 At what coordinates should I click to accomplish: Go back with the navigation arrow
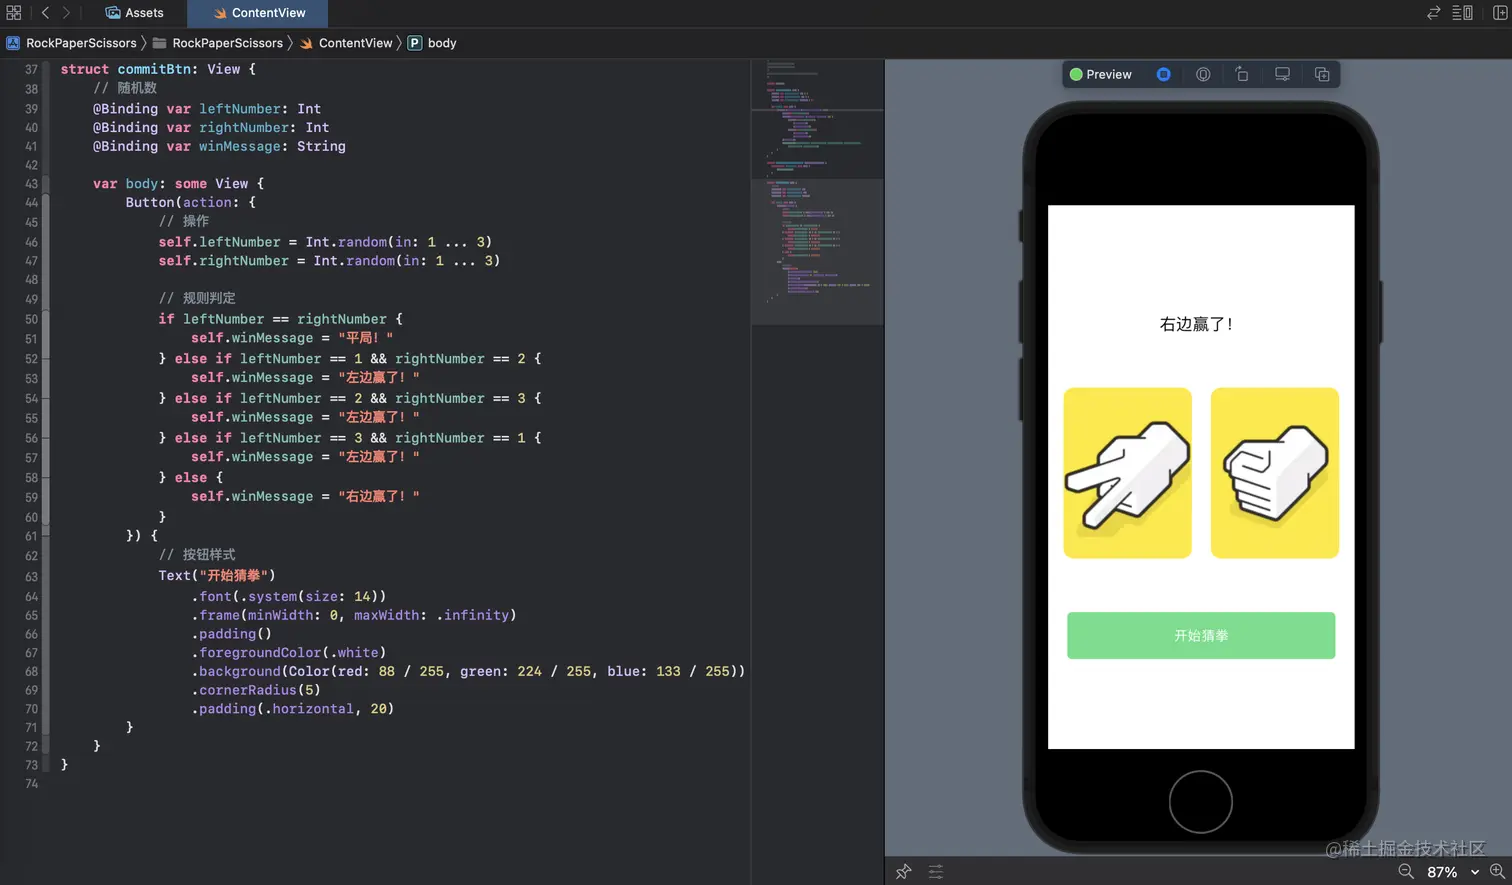(x=45, y=13)
